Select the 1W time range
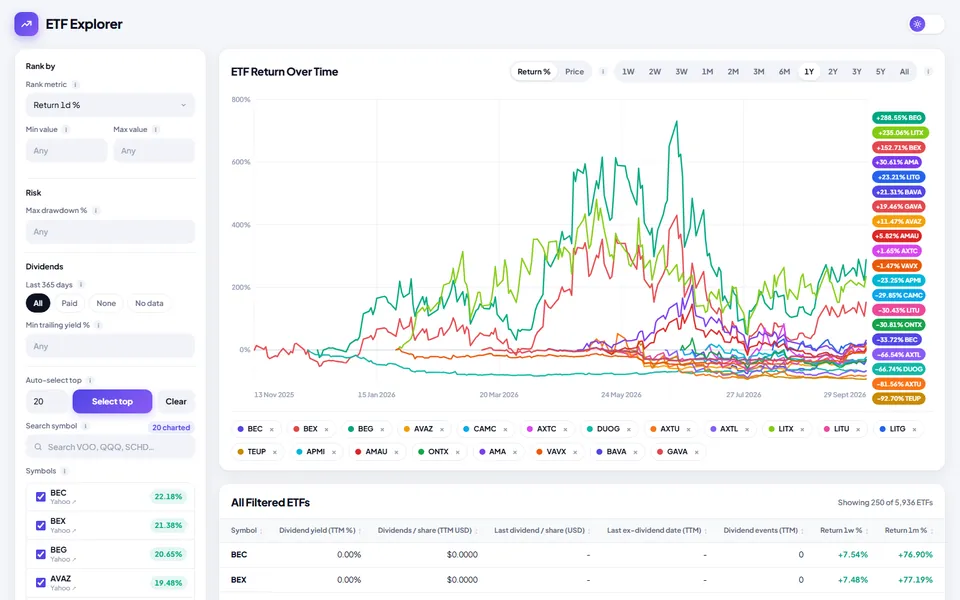 click(628, 72)
